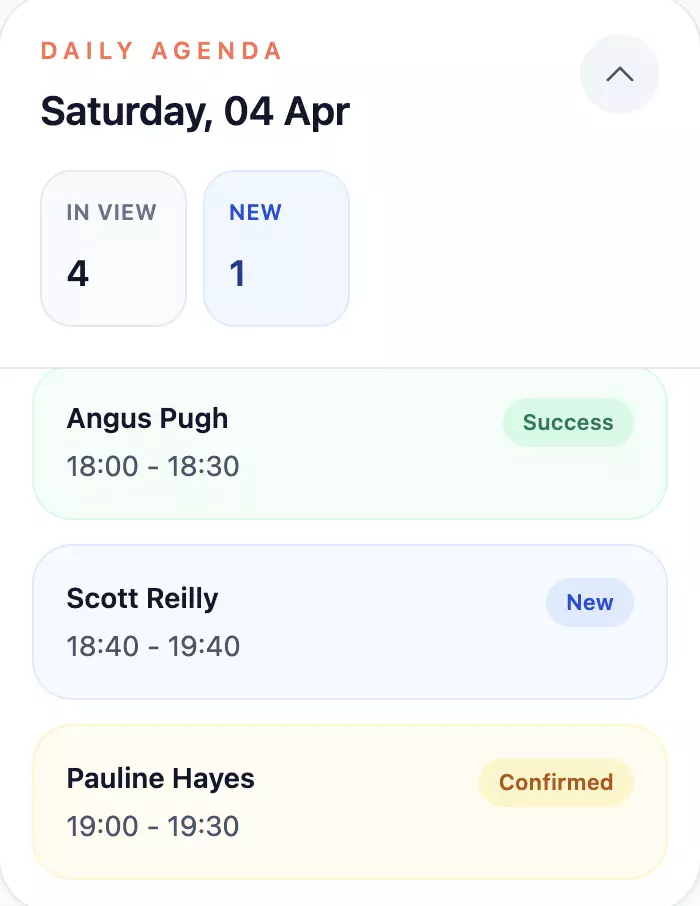Click the New badge on Scott Reilly's card
This screenshot has height=906, width=700.
point(589,602)
